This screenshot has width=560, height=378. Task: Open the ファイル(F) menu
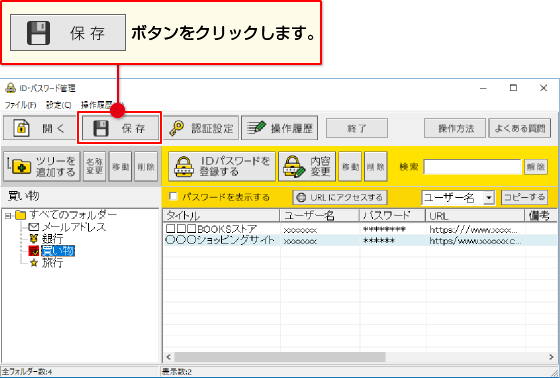pos(20,105)
